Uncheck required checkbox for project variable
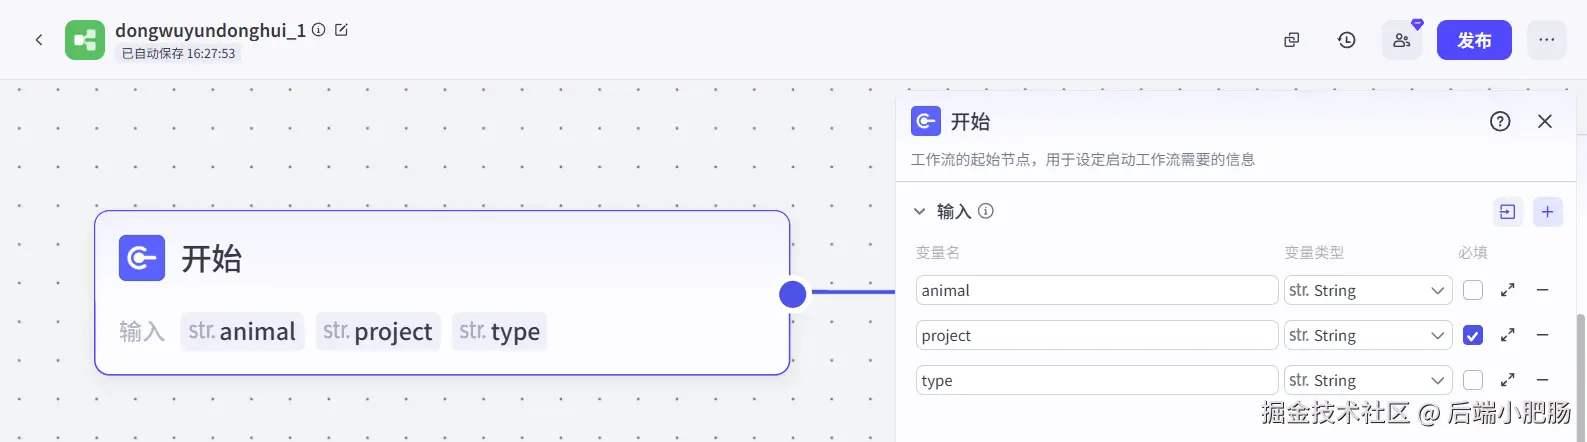 (x=1473, y=335)
